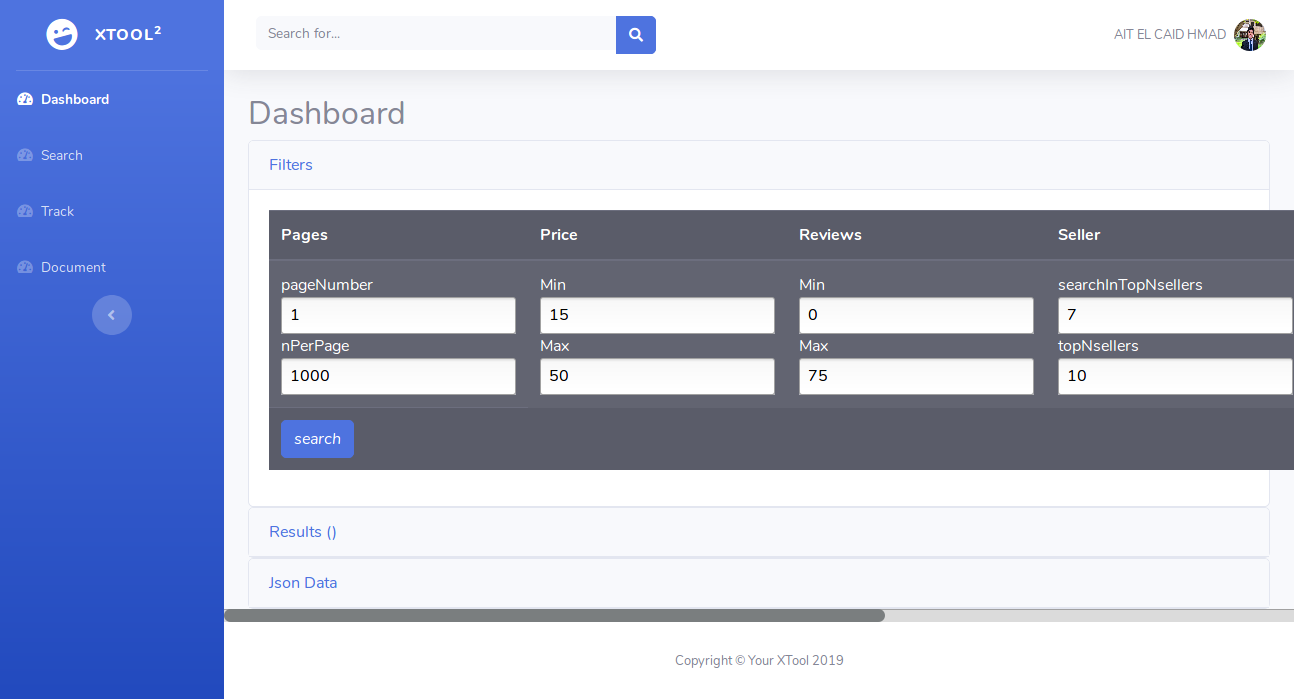Open the Track menu item
The width and height of the screenshot is (1294, 699).
tap(57, 212)
